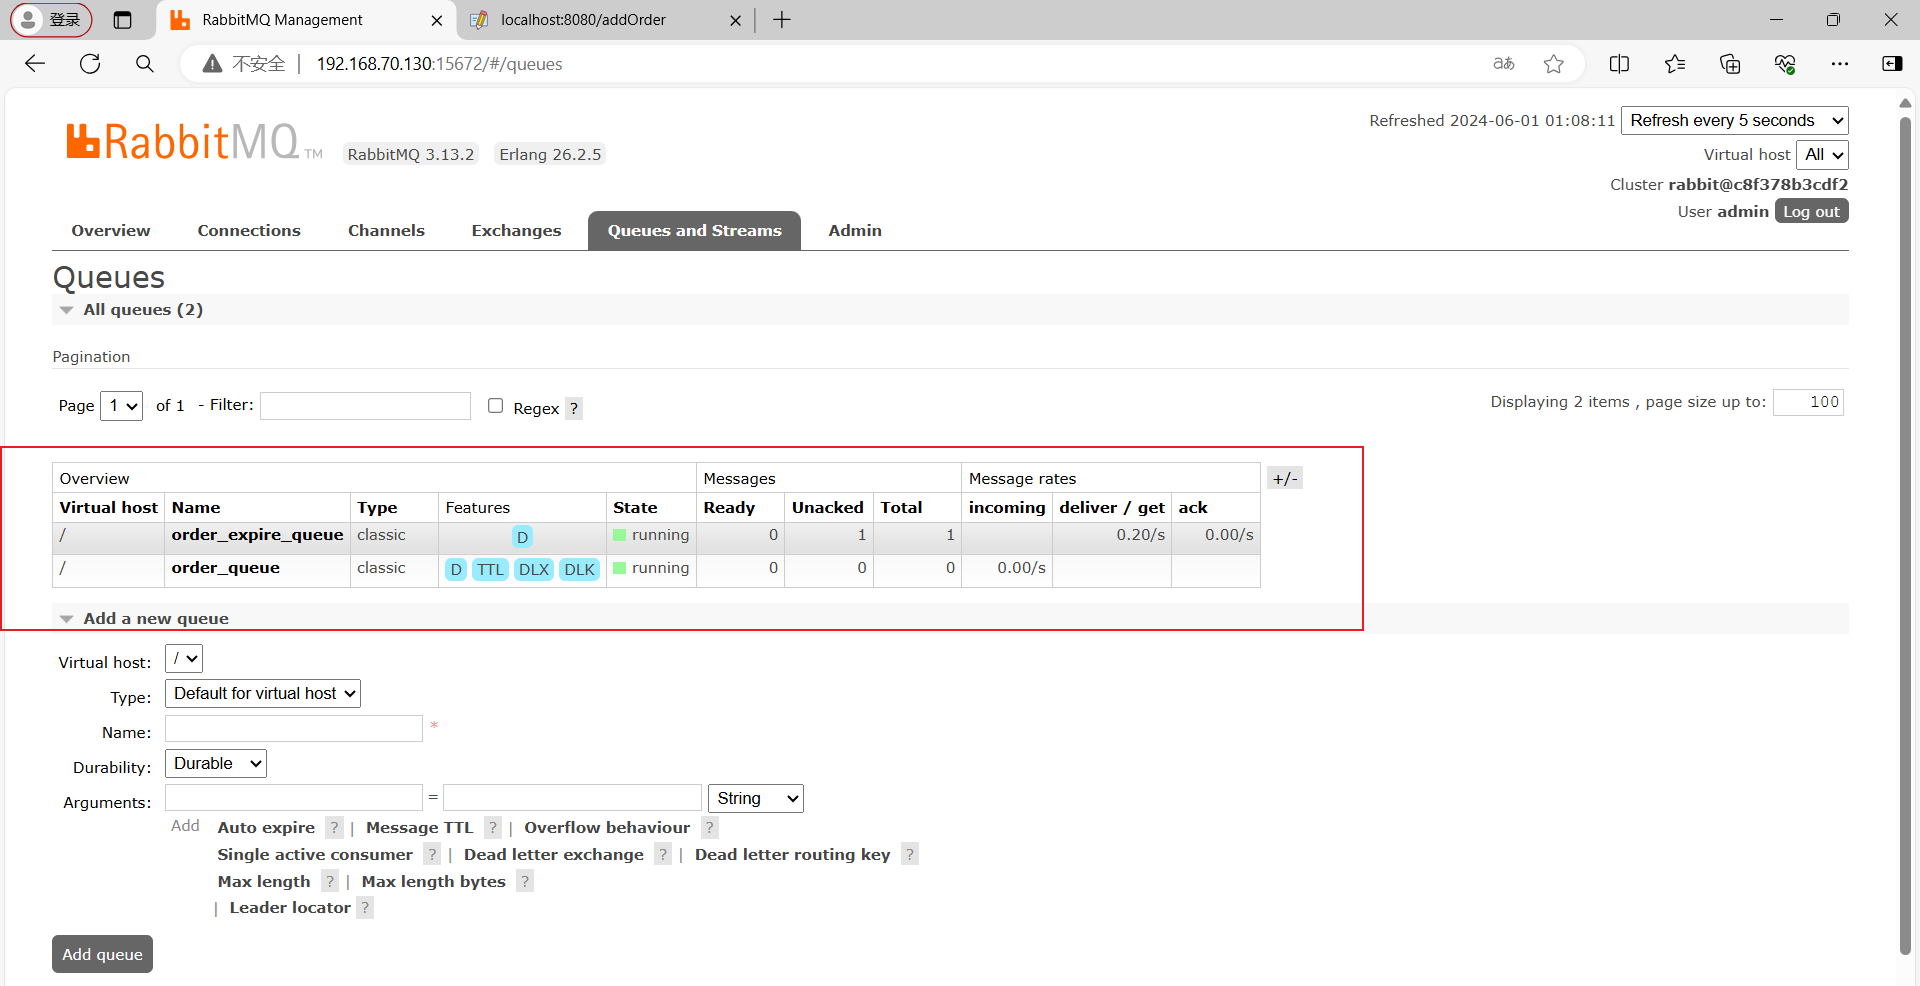Open a new browser tab

coord(782,20)
